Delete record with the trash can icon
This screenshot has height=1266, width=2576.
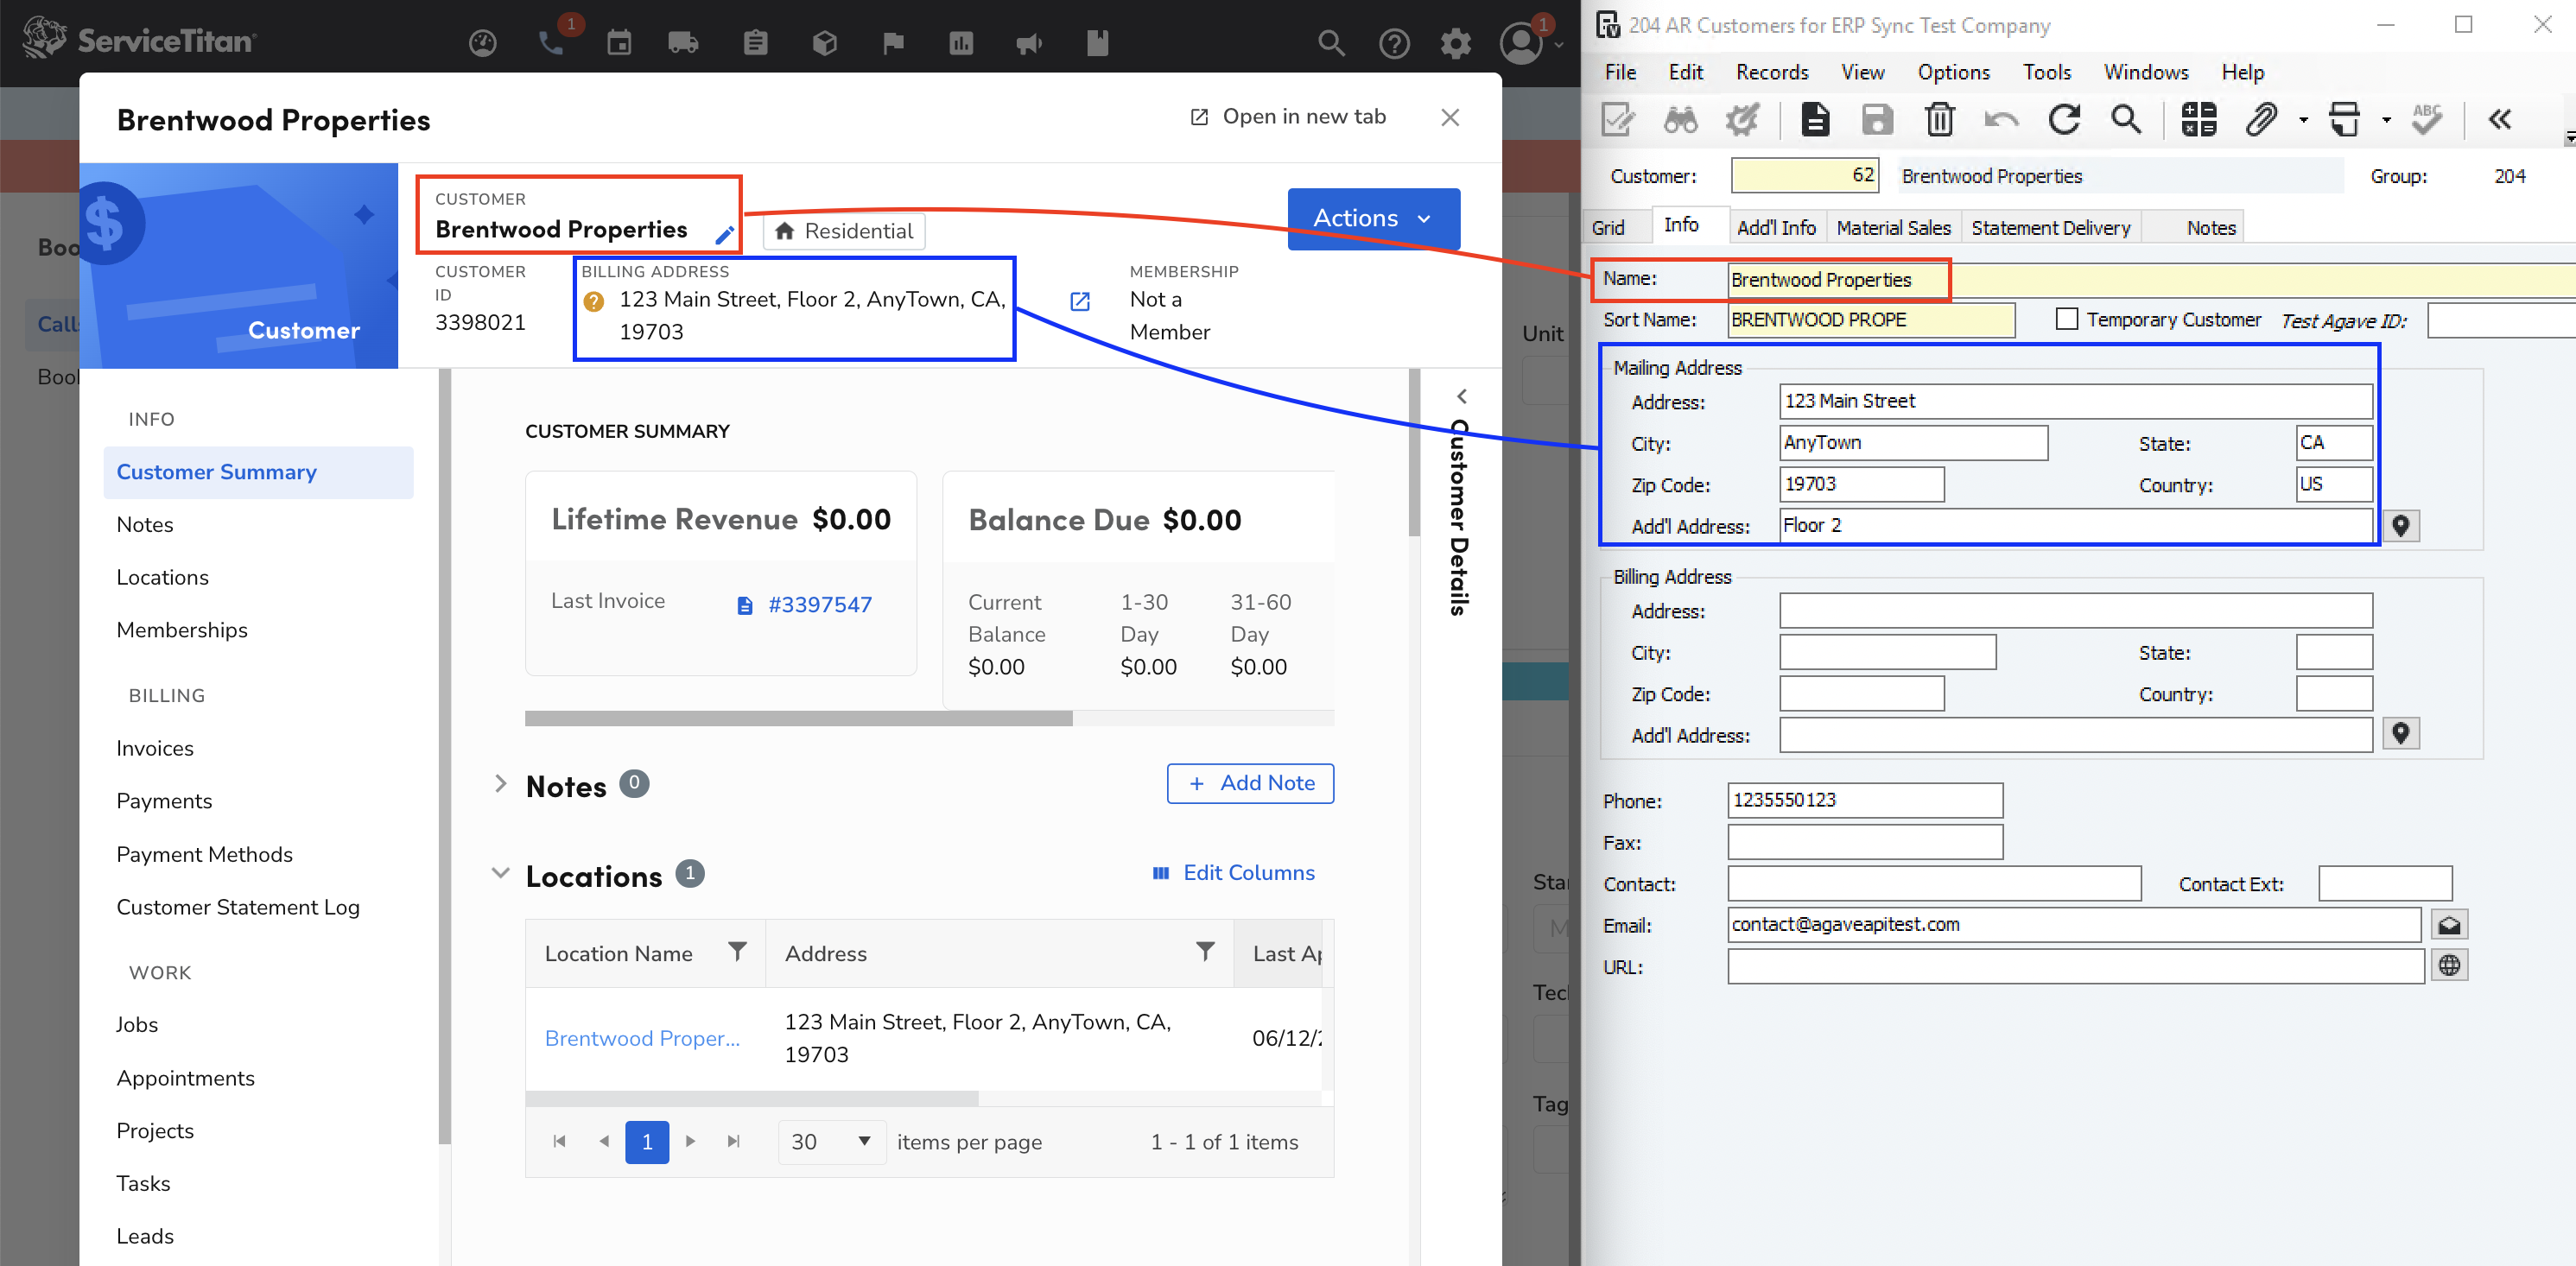tap(1939, 120)
